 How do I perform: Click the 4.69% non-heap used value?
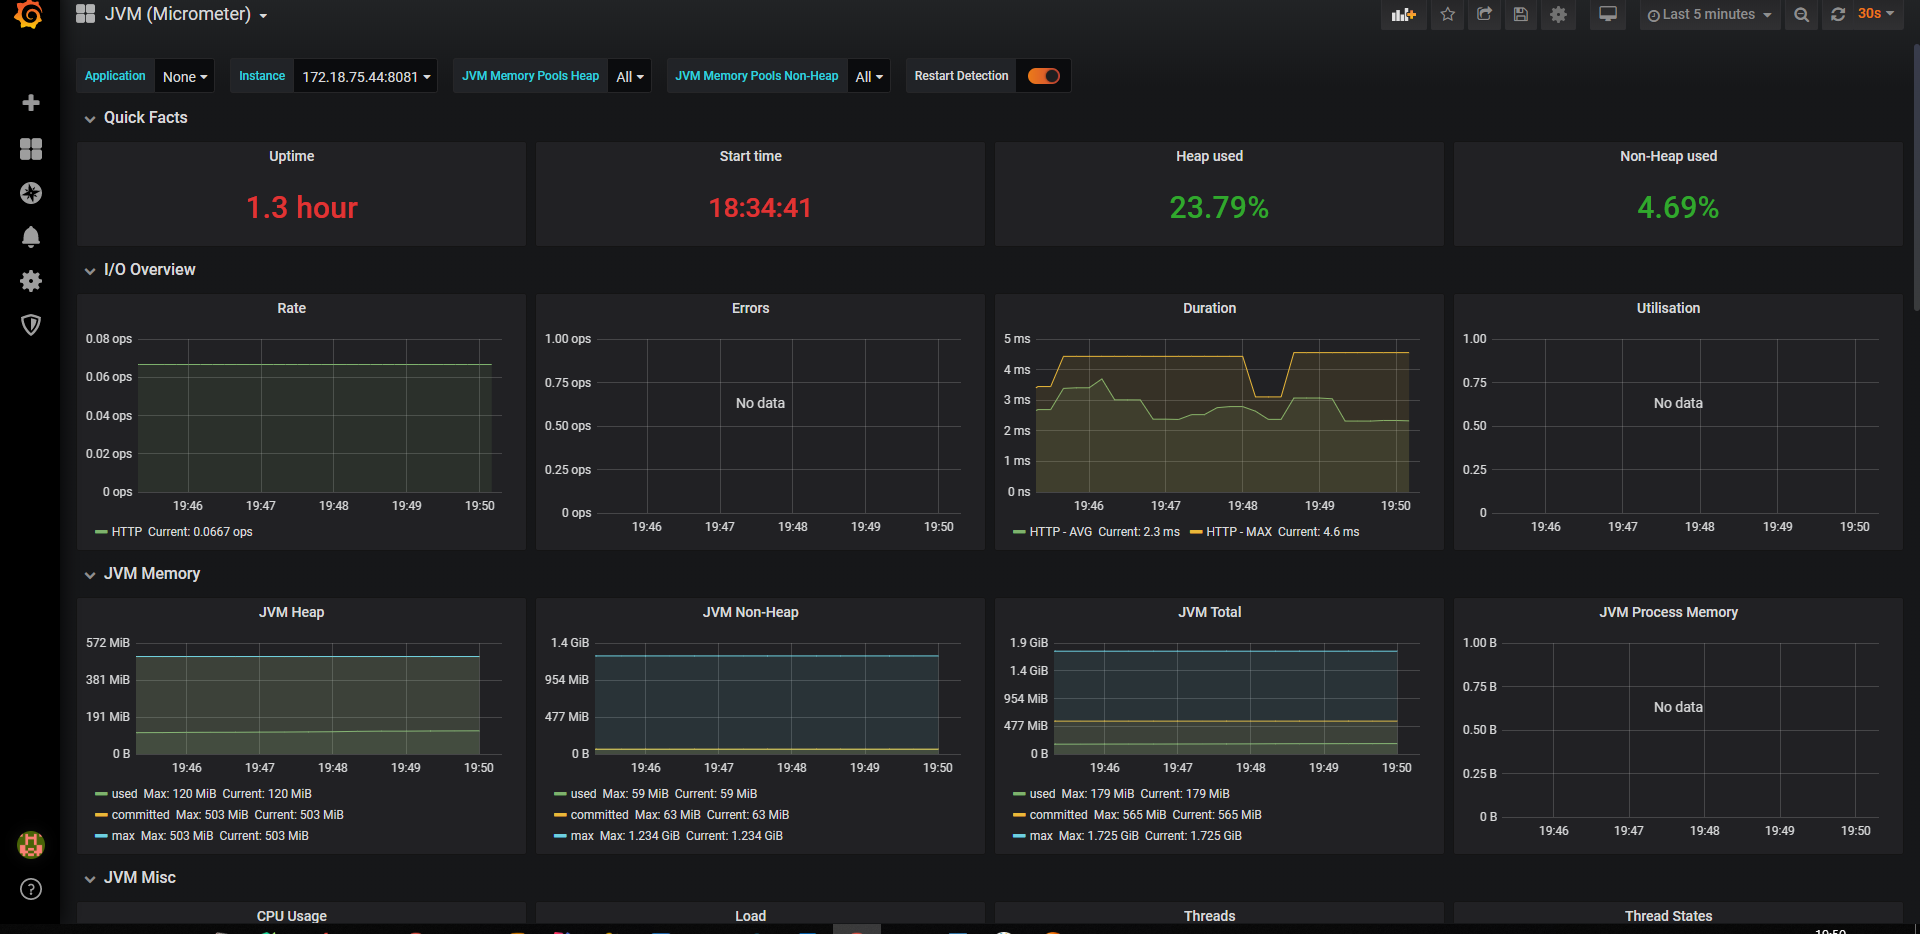[x=1678, y=208]
